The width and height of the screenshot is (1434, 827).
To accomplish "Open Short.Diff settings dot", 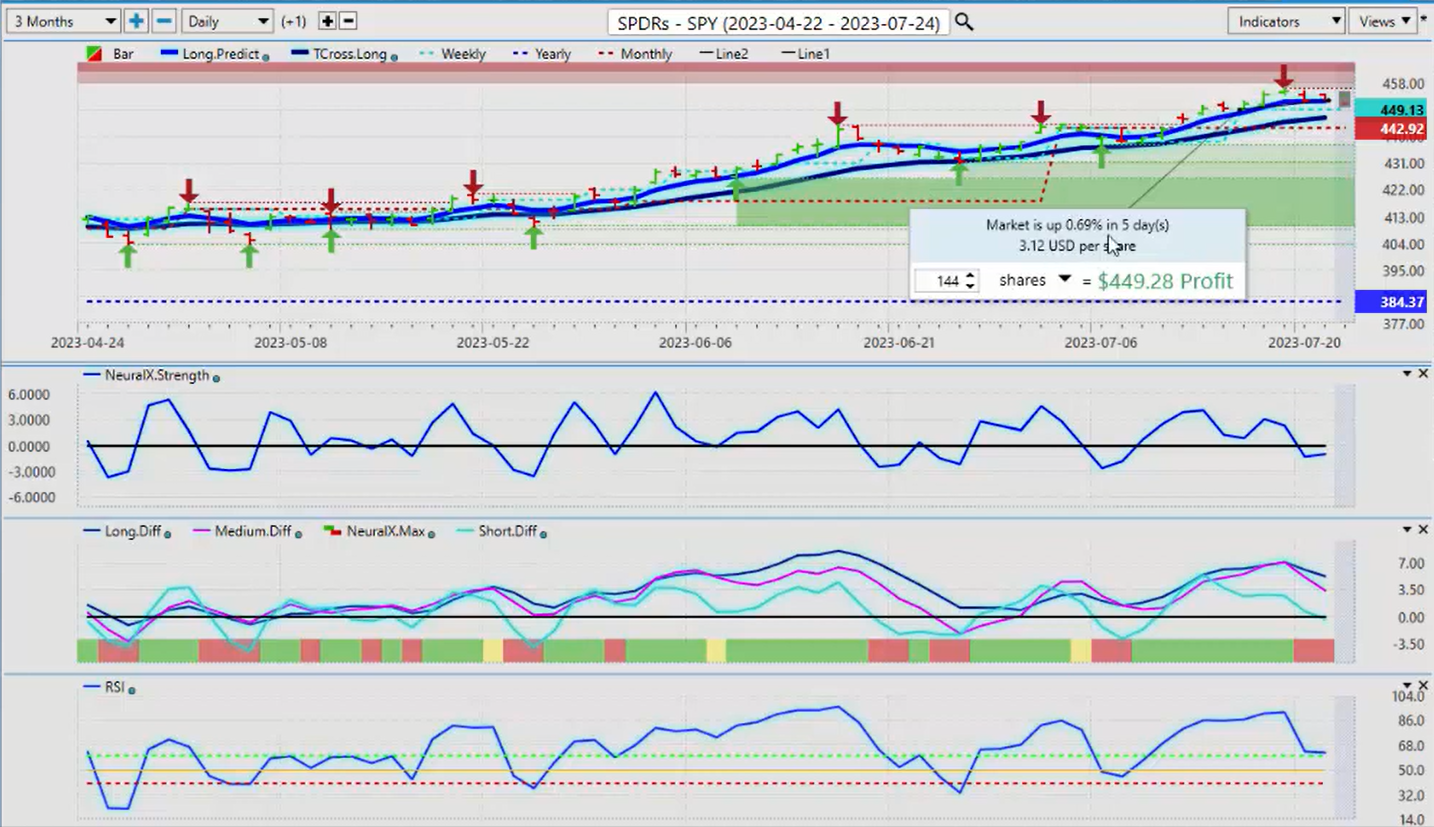I will 545,534.
